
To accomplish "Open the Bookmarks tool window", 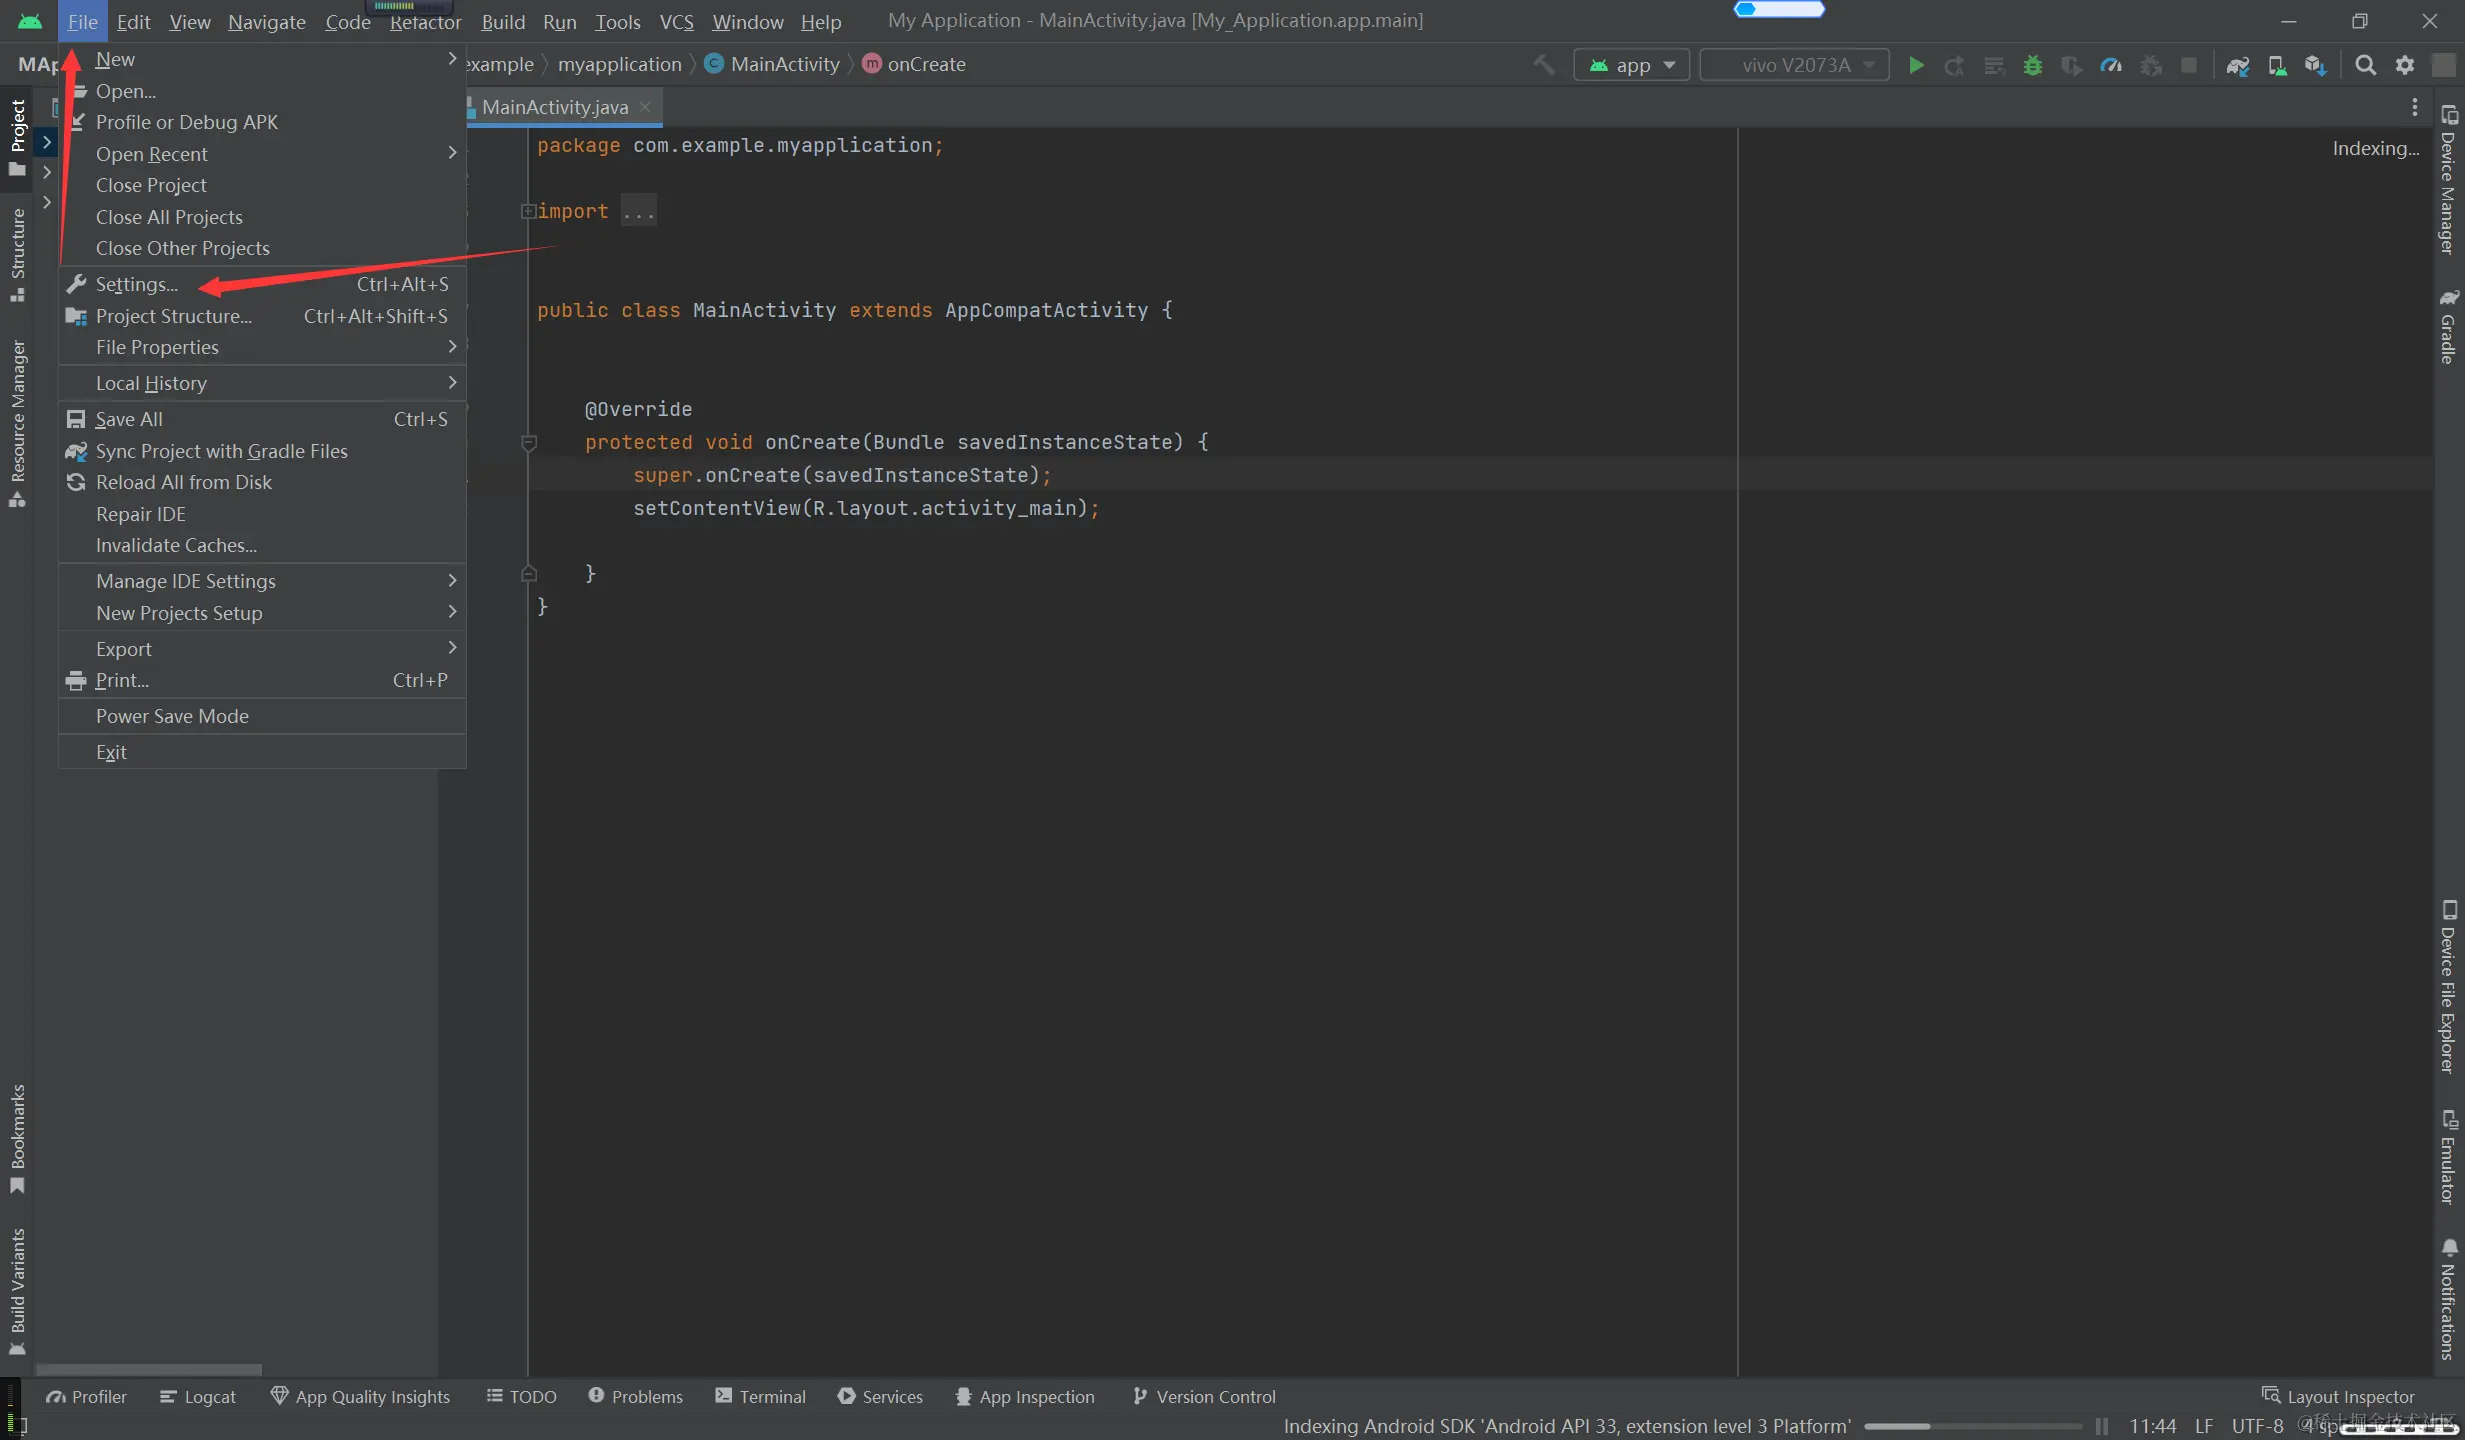I will point(17,1138).
